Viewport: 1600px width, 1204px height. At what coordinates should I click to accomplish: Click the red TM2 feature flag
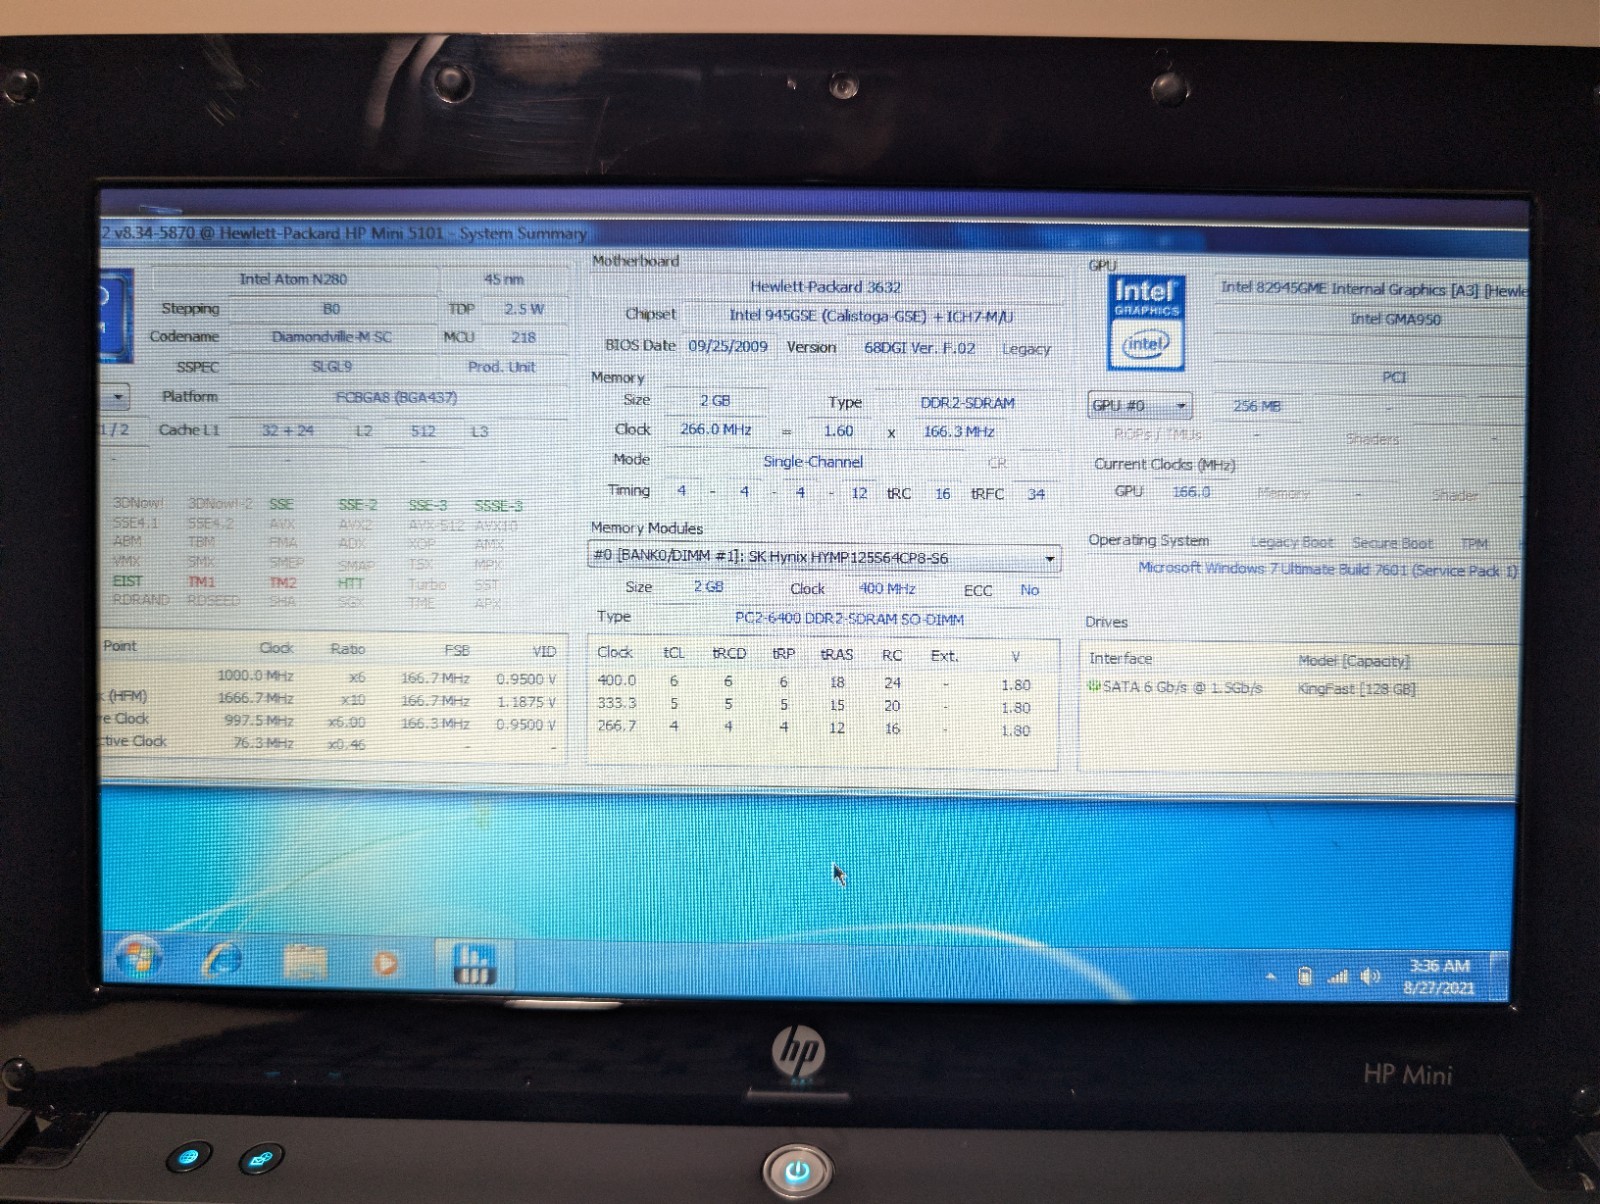coord(282,582)
